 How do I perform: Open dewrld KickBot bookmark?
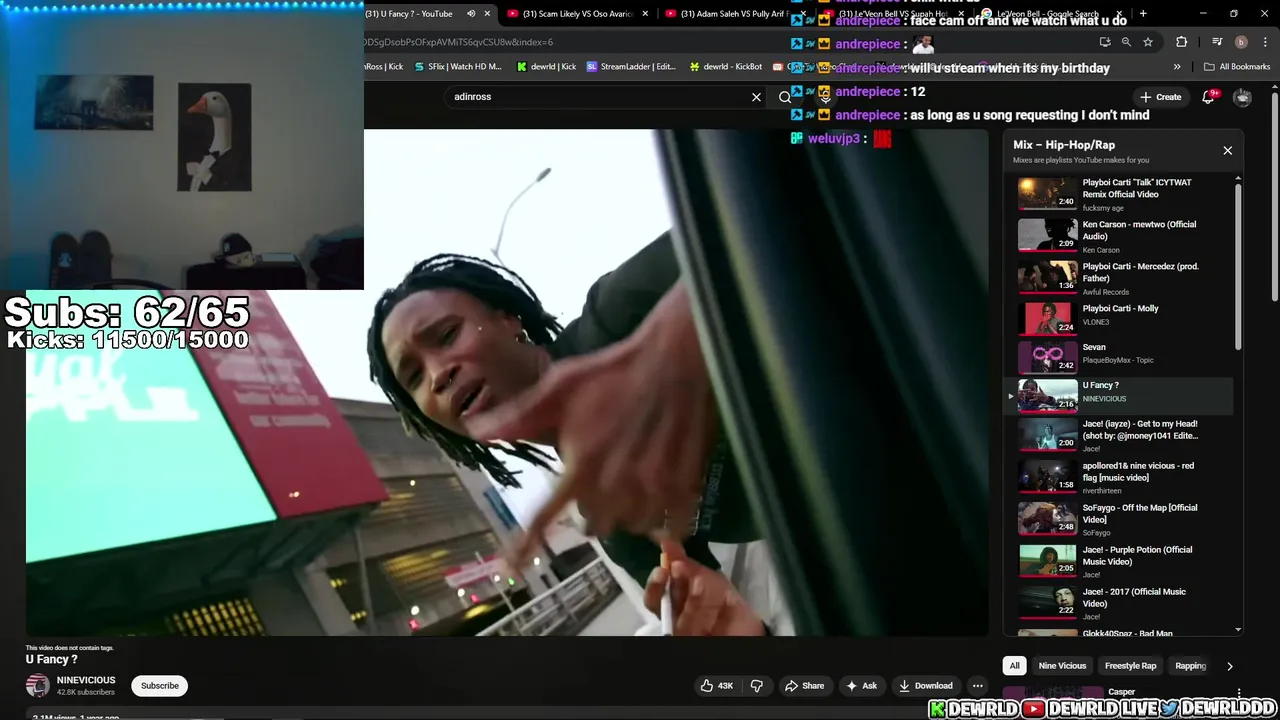pos(726,67)
